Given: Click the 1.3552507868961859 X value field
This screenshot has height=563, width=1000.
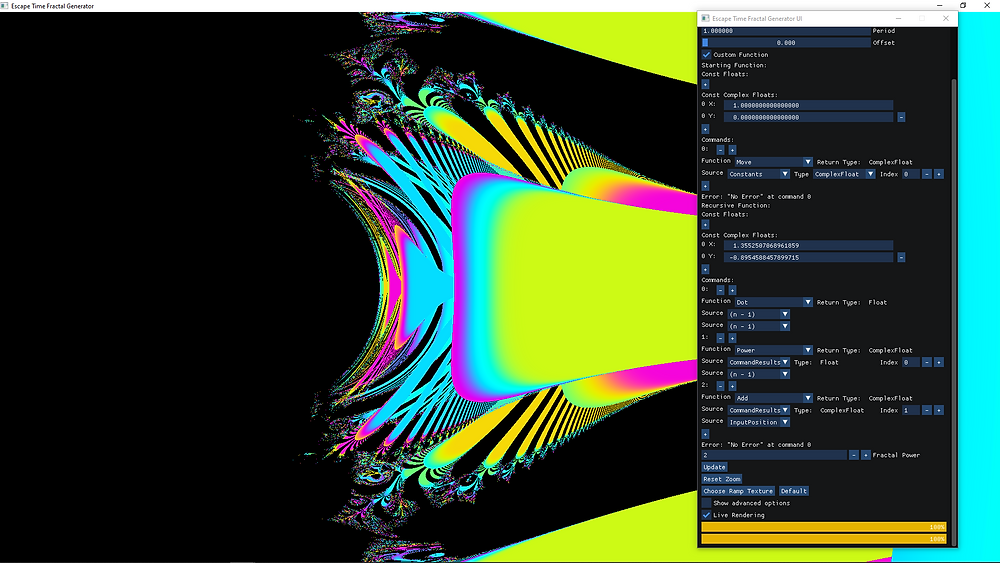Looking at the screenshot, I should pyautogui.click(x=809, y=245).
